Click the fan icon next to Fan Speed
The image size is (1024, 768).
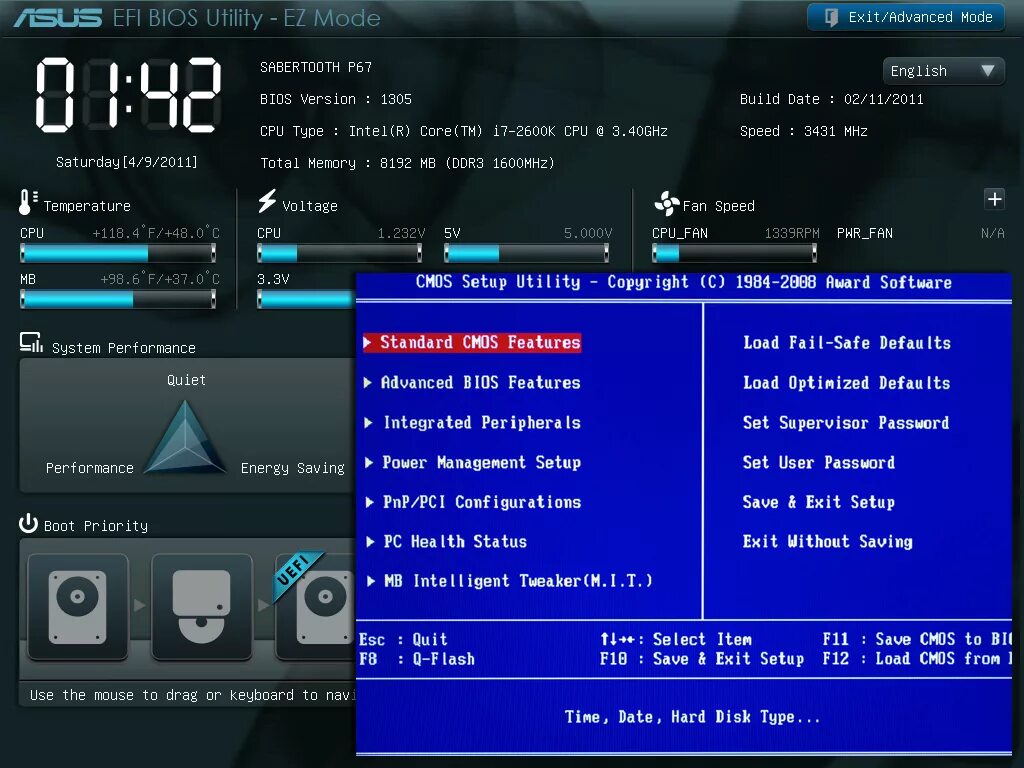[667, 204]
